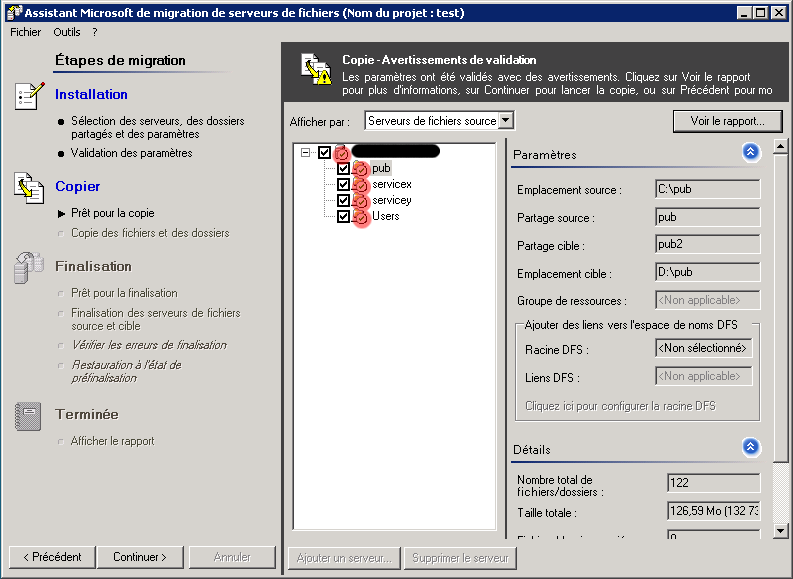This screenshot has width=793, height=579.
Task: Click the 'Partage cible' field containing pub2
Action: (707, 245)
